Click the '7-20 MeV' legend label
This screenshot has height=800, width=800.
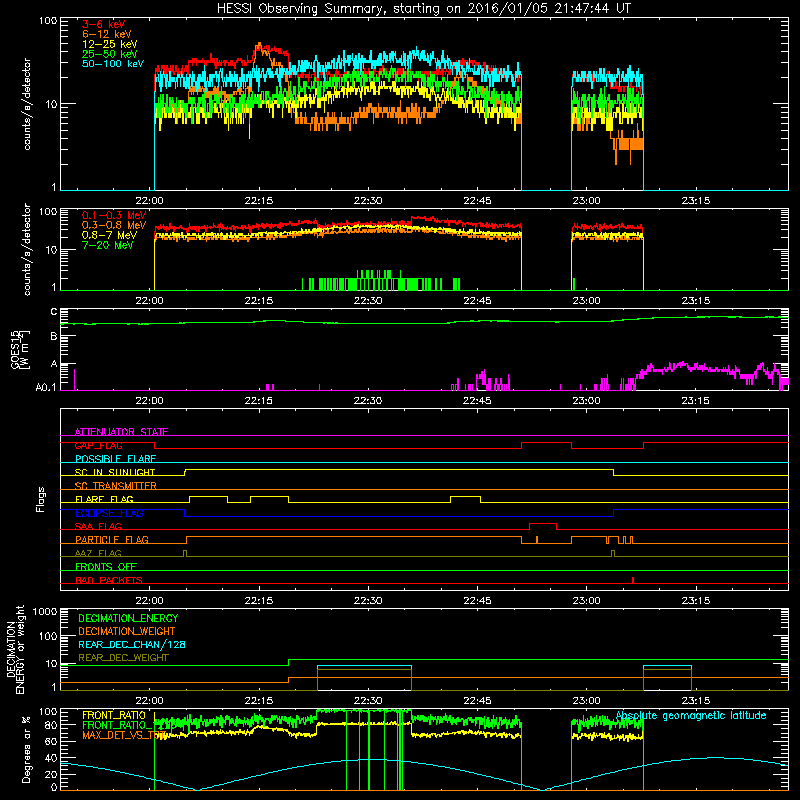click(x=108, y=245)
